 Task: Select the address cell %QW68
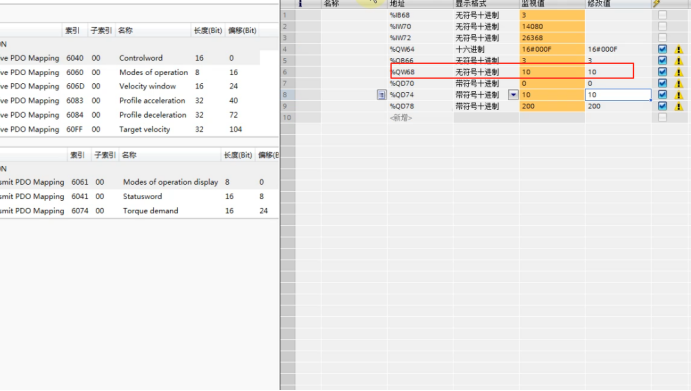402,72
